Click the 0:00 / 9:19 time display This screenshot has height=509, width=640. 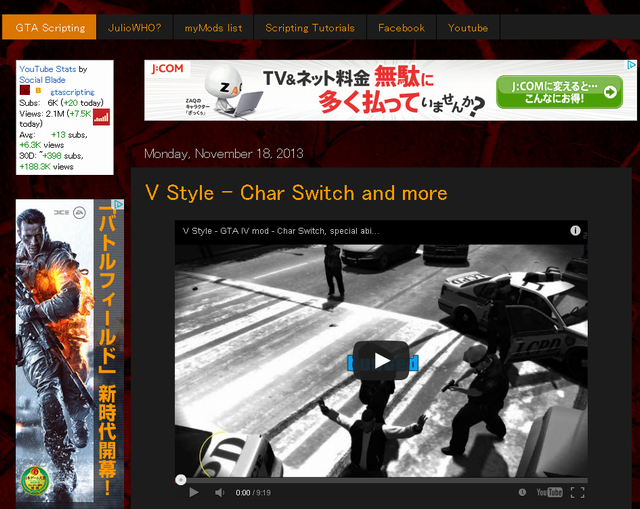(x=253, y=493)
